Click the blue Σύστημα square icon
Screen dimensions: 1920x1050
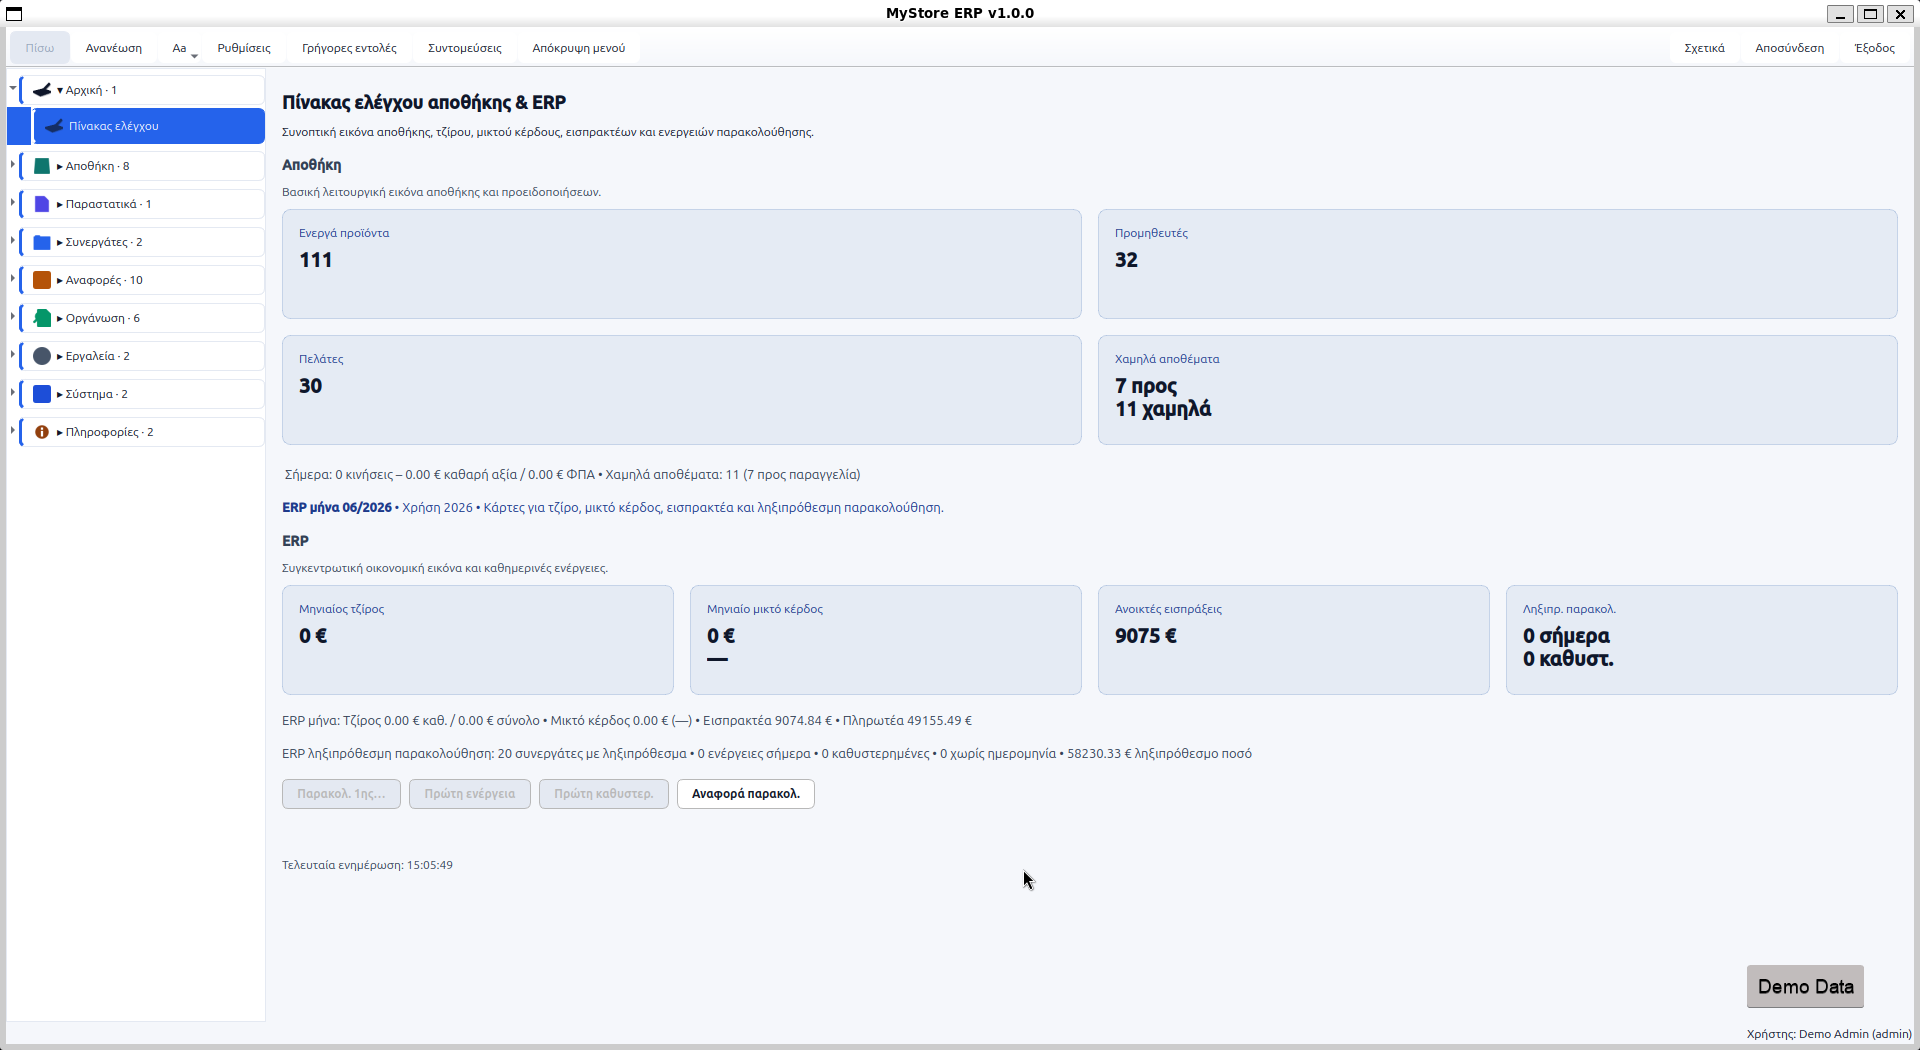pyautogui.click(x=42, y=394)
